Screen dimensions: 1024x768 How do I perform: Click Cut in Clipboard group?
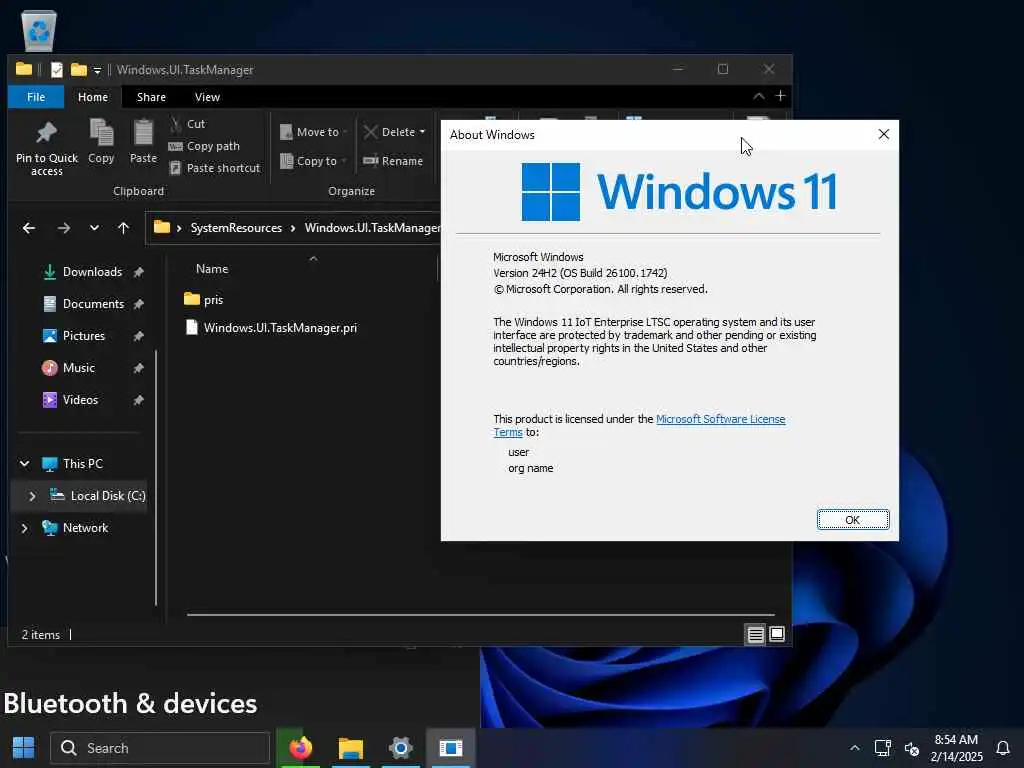tap(187, 123)
